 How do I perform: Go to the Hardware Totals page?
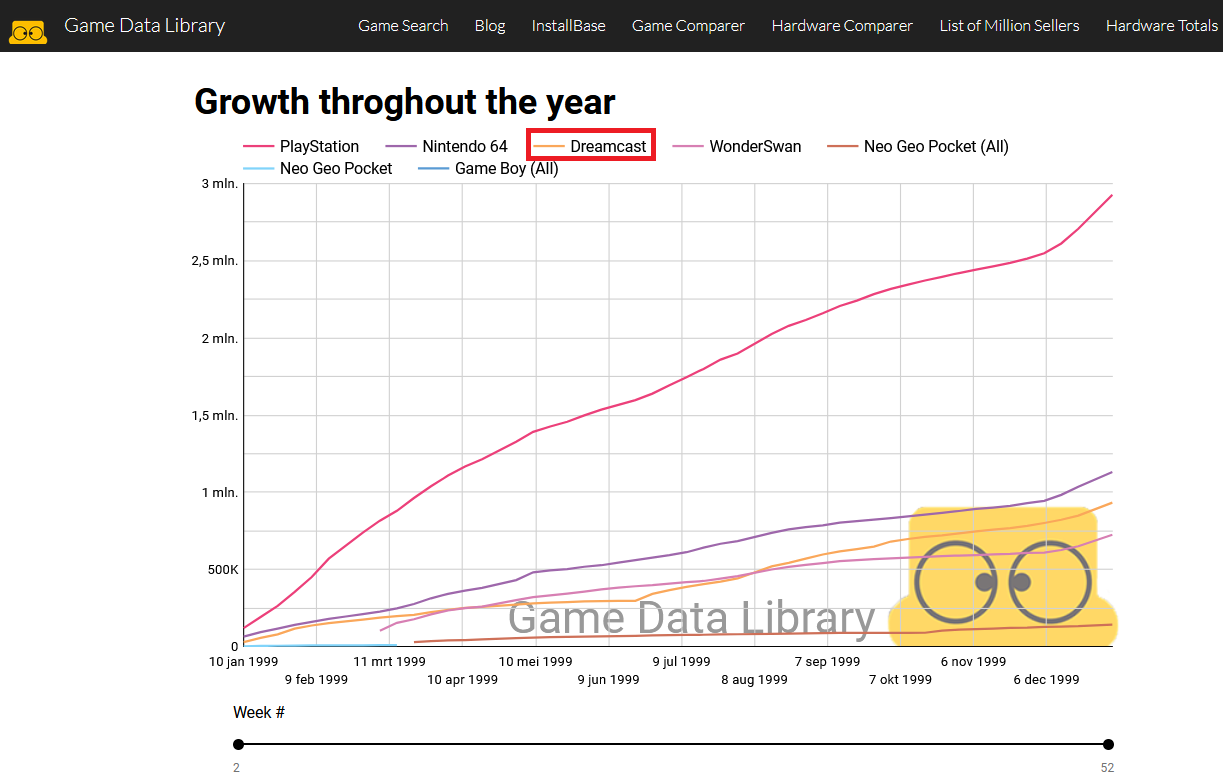coord(1162,26)
